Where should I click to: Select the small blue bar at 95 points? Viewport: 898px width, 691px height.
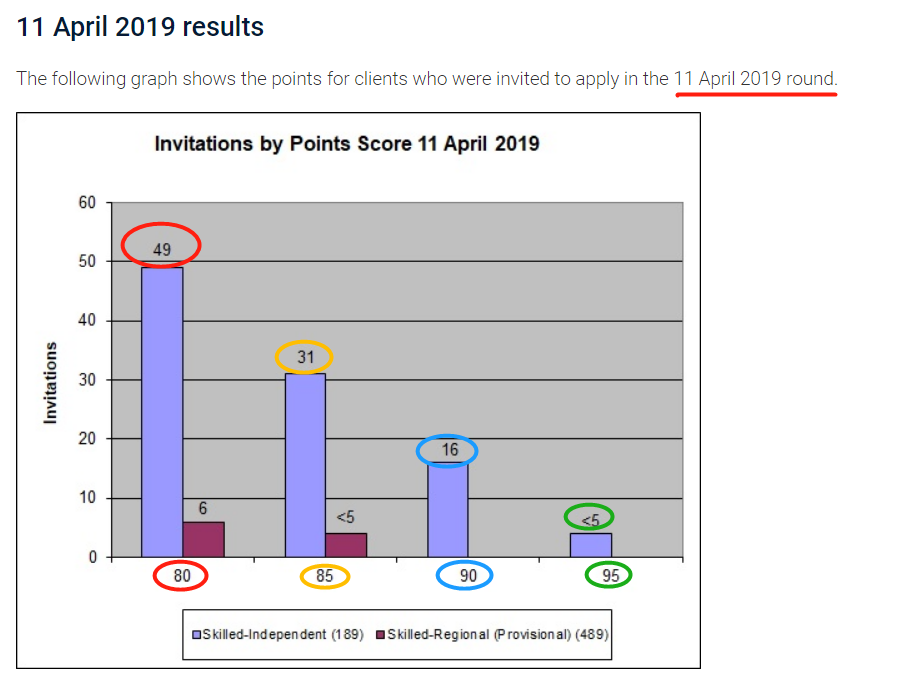590,545
